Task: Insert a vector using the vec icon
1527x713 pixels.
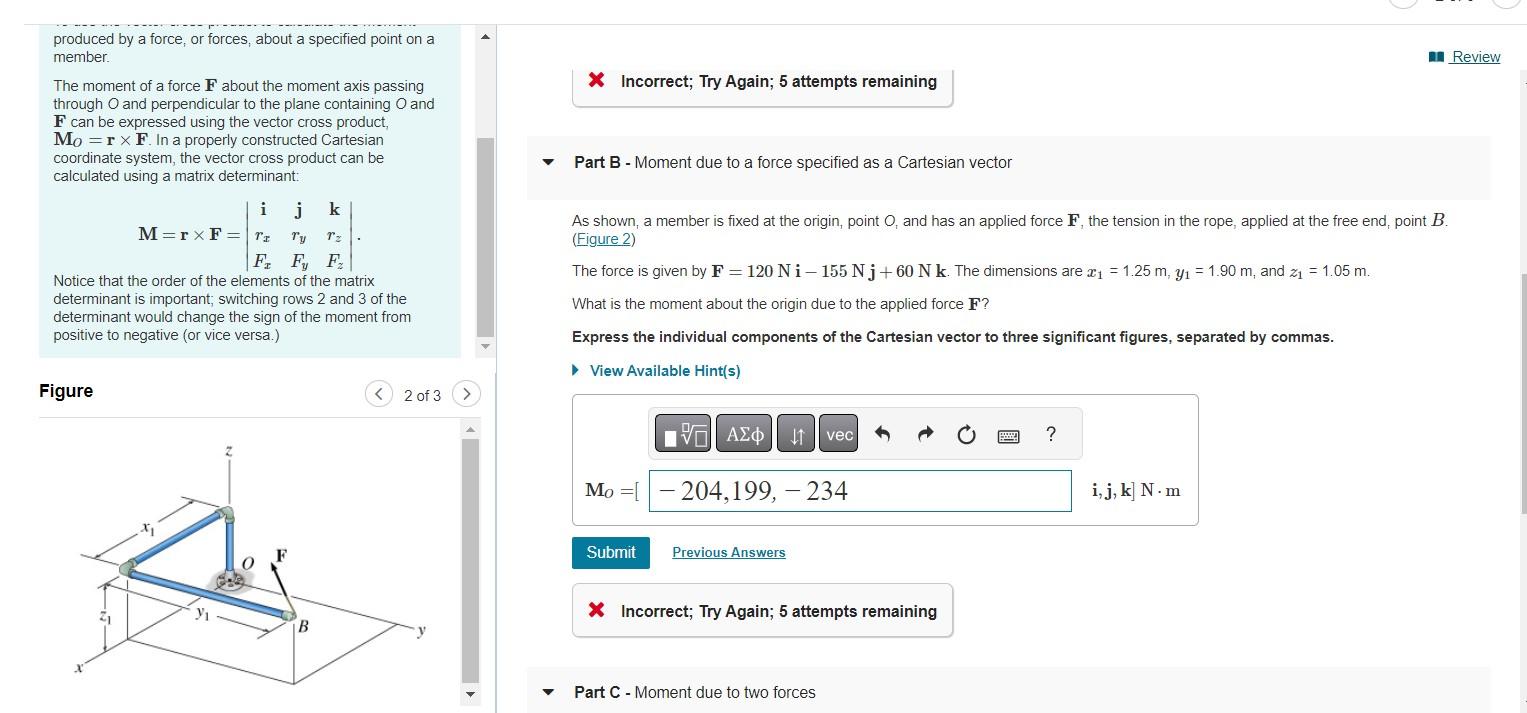Action: coord(838,433)
